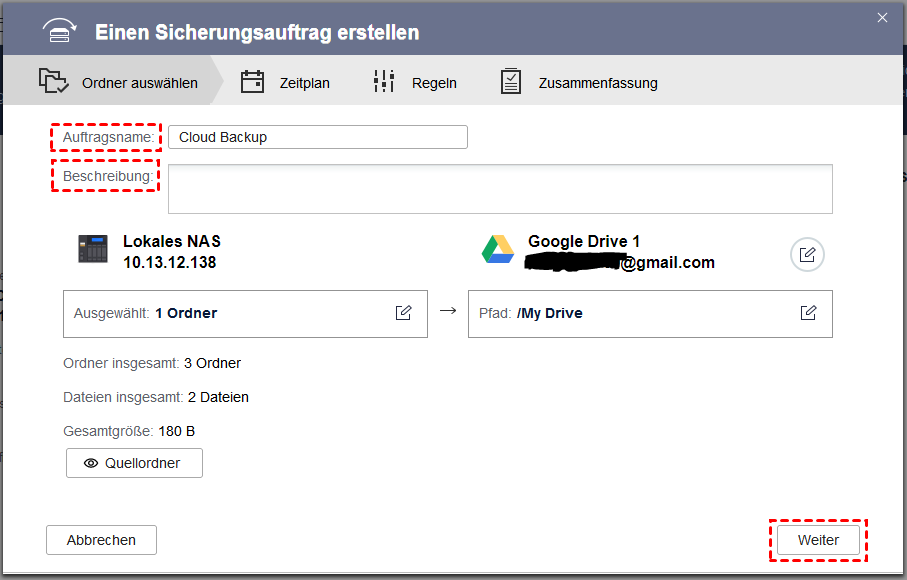Close the backup job dialog
The width and height of the screenshot is (907, 580).
(882, 17)
